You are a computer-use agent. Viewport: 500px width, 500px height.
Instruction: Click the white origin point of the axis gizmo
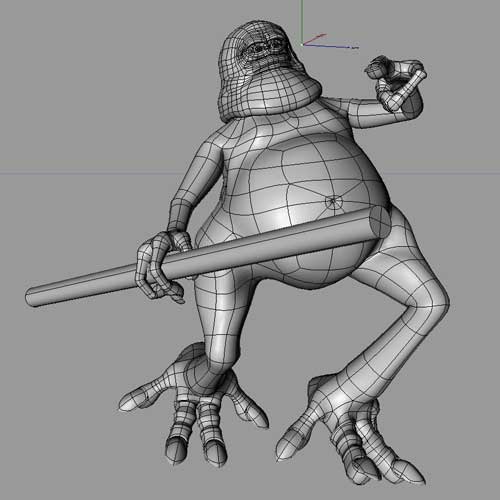(302, 44)
